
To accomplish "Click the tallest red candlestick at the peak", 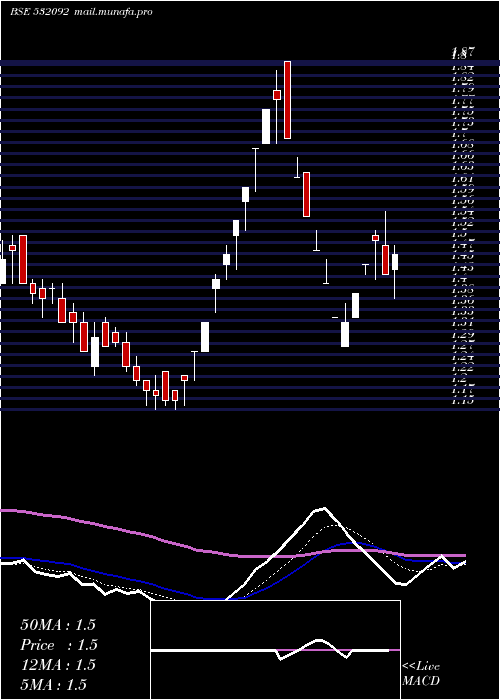I will (288, 100).
